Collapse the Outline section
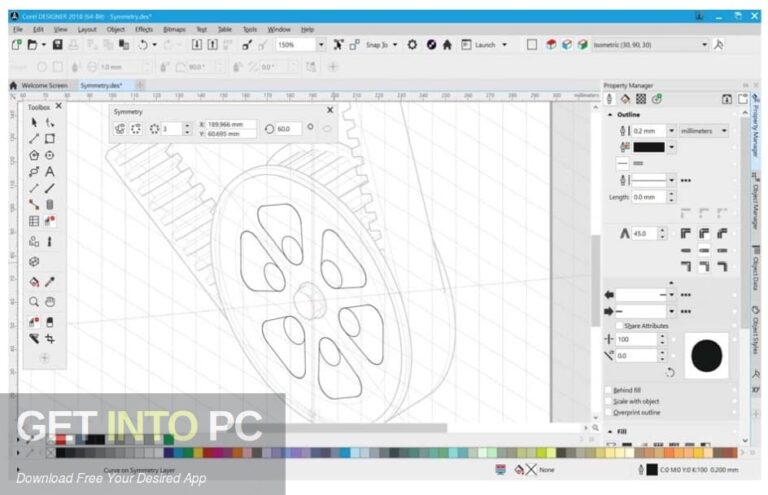 (x=610, y=115)
